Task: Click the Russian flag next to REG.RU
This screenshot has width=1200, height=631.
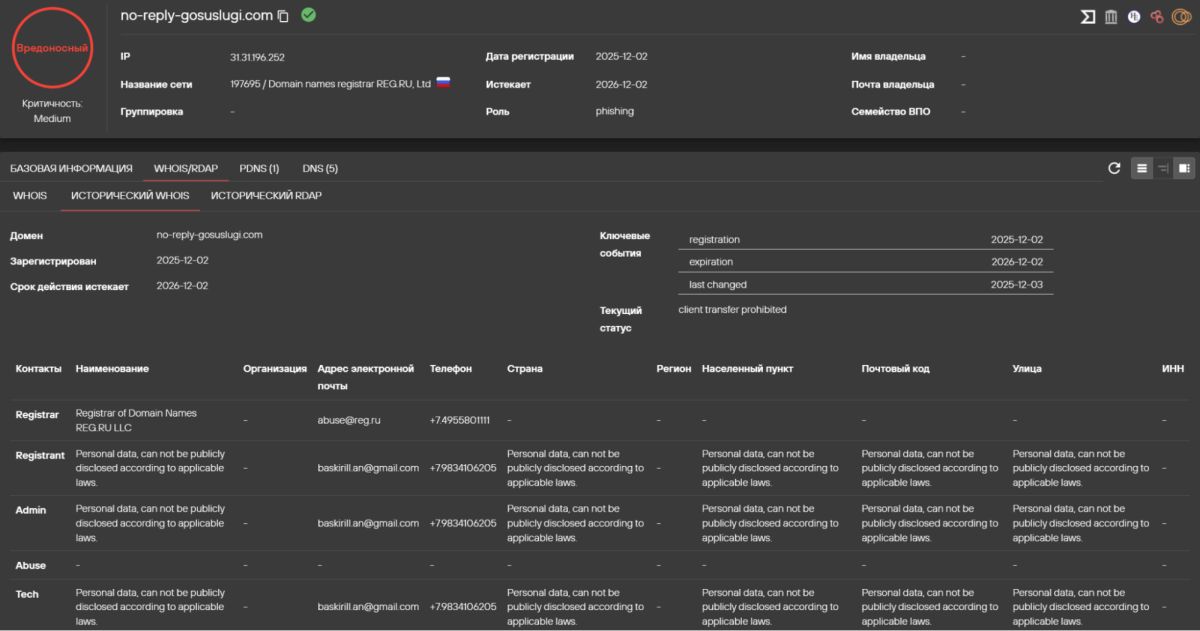Action: tap(443, 83)
